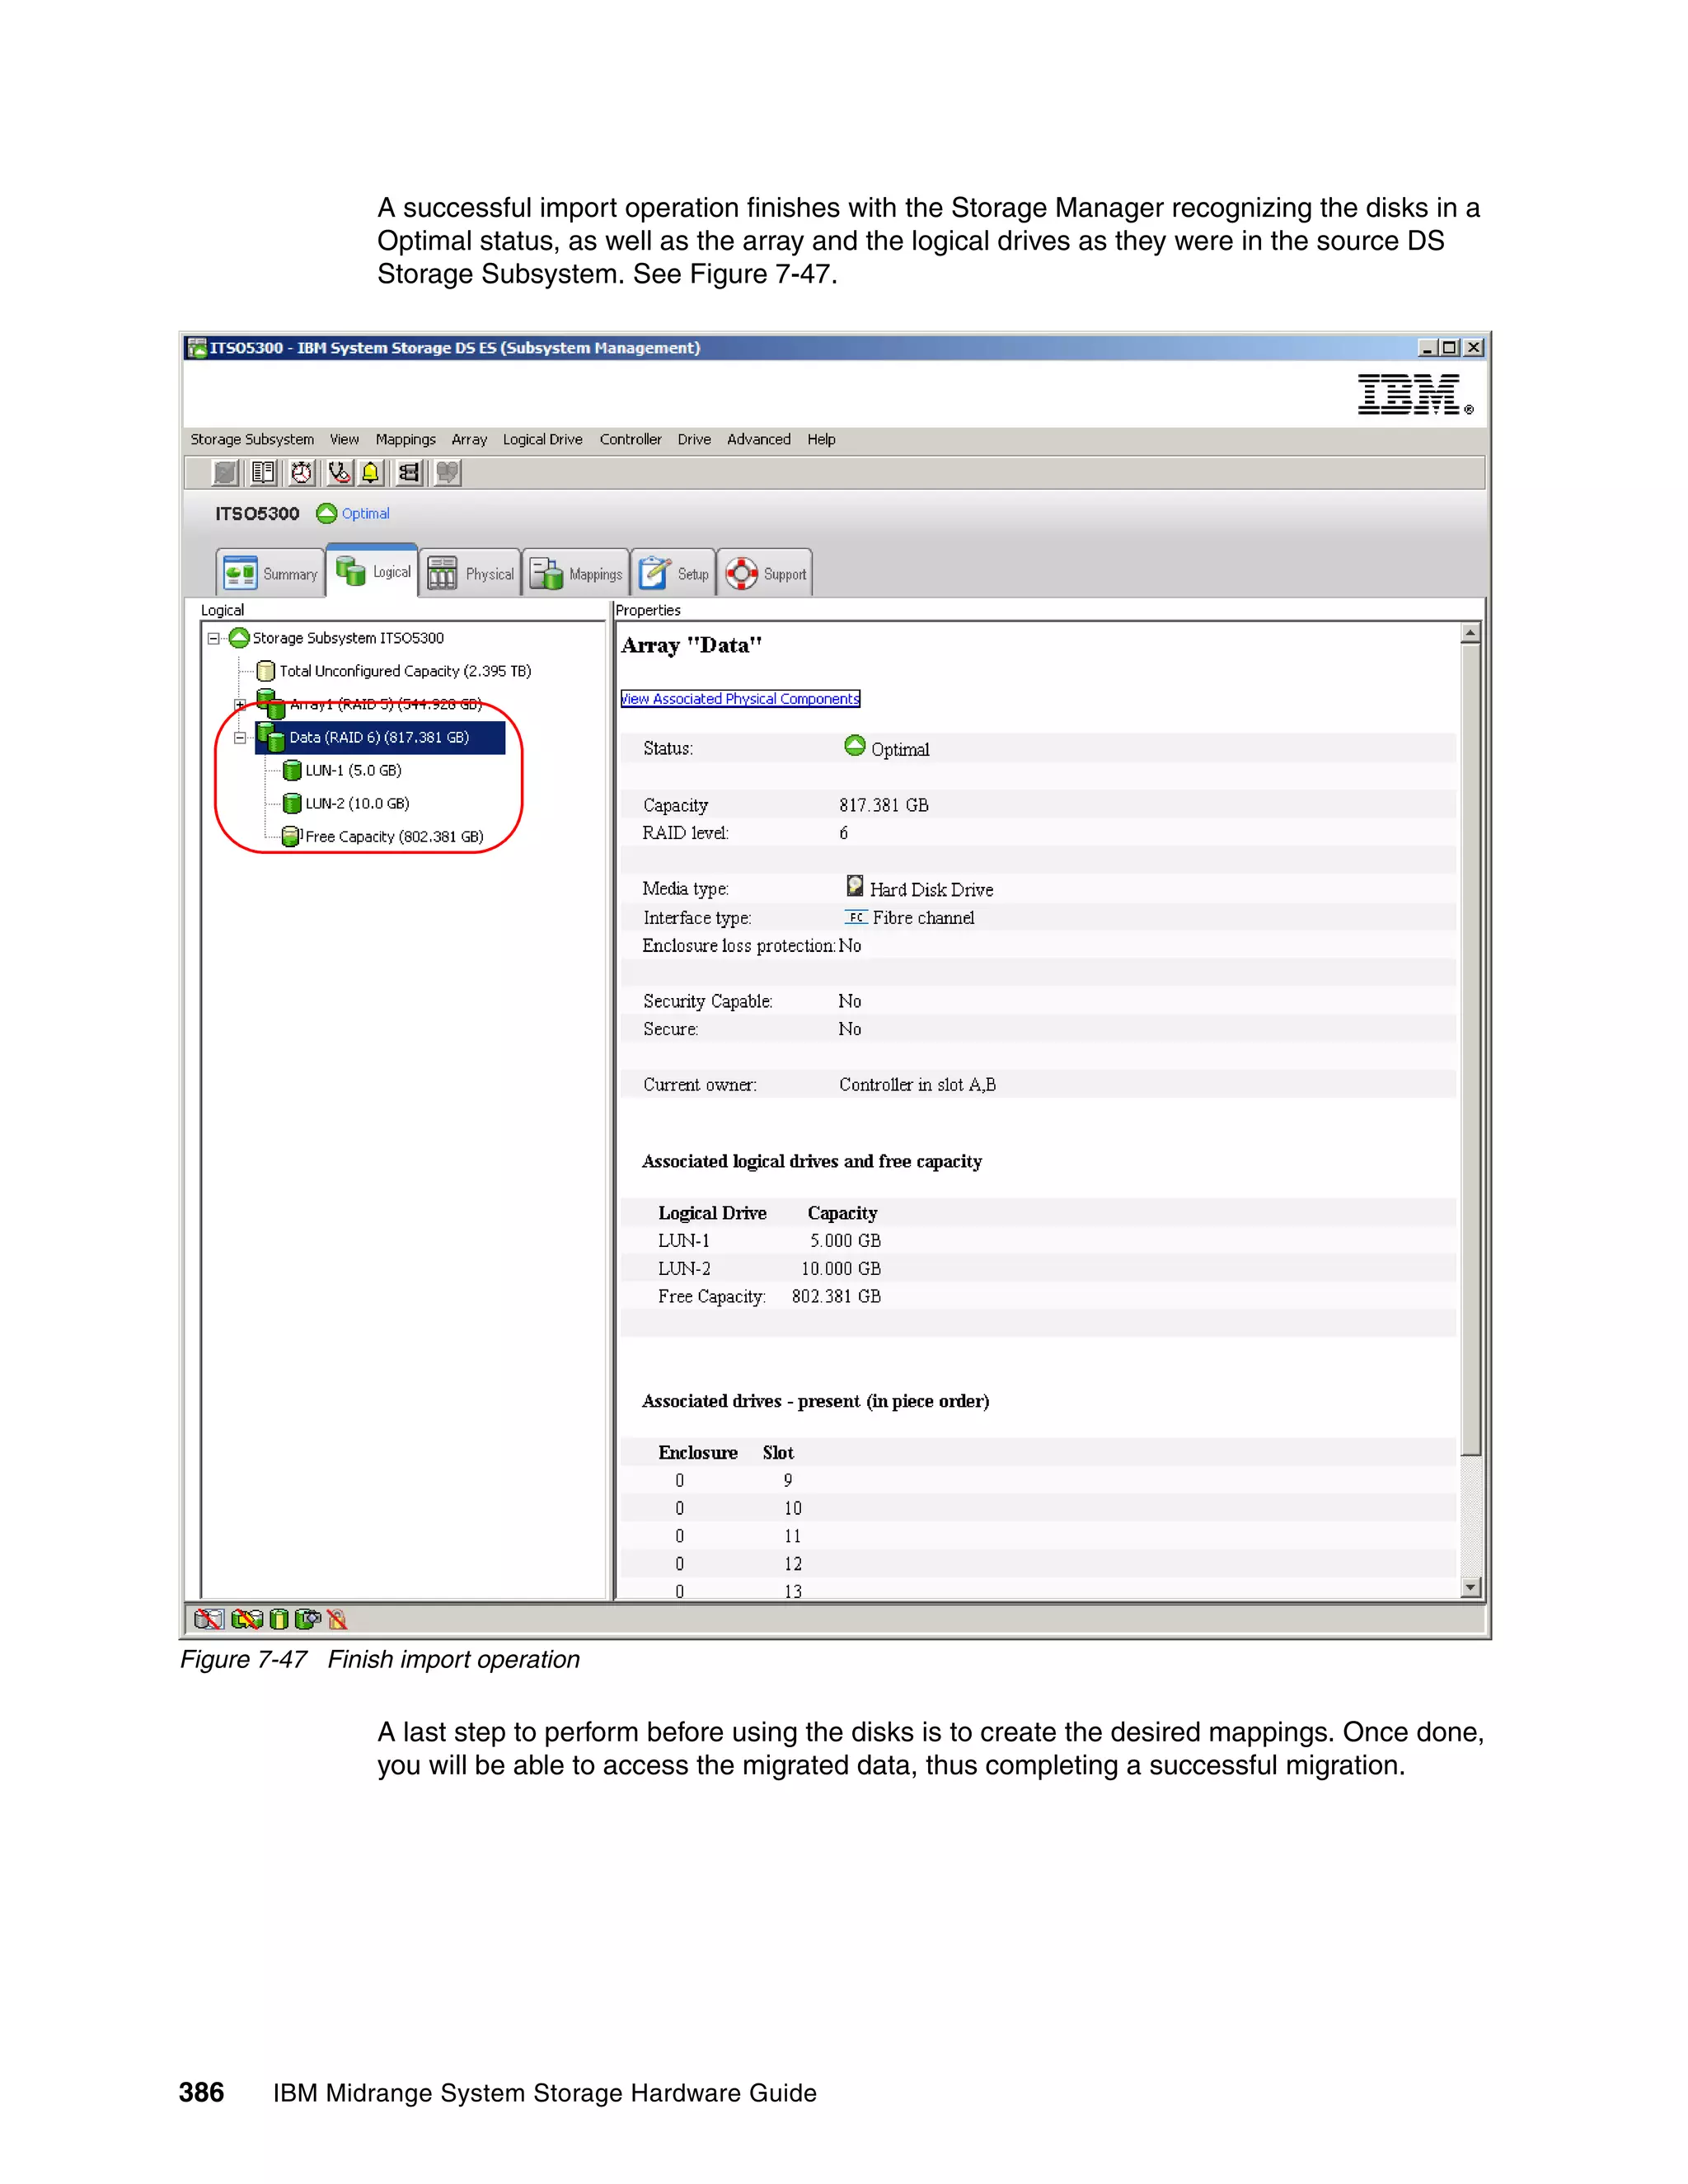Collapse the Data (RAID 6) tree node
1688x2184 pixels.
click(240, 738)
